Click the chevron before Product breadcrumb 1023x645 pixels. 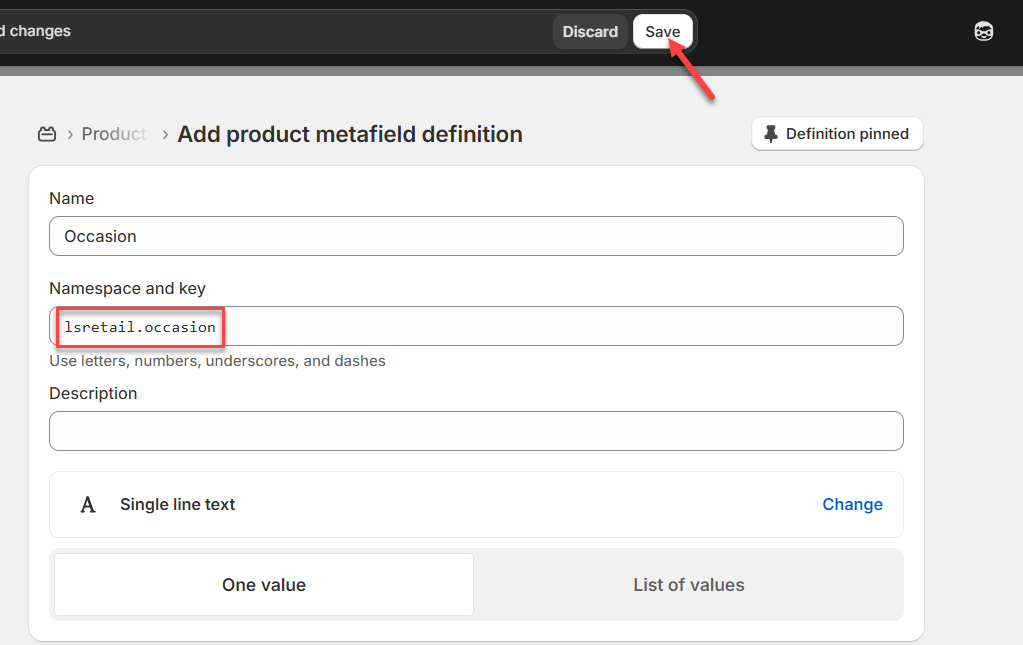point(70,134)
